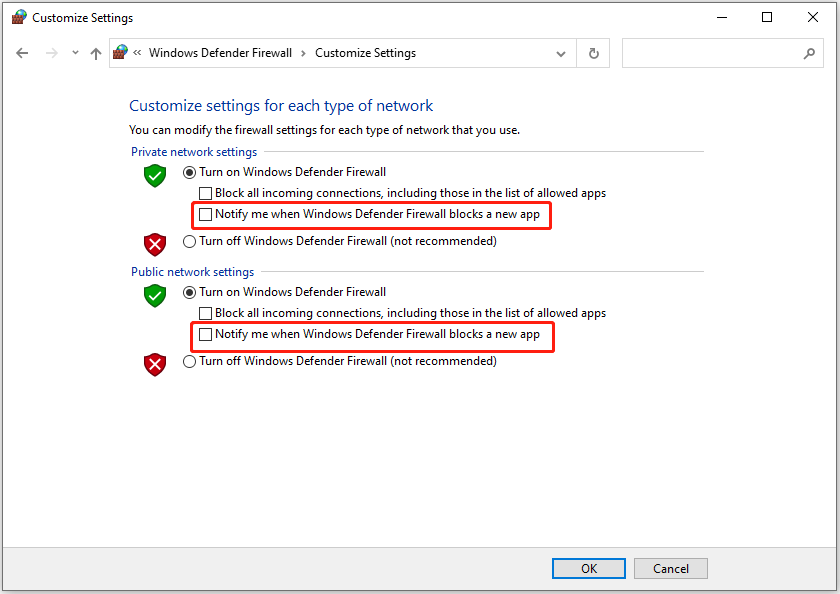Expand breadcrumb chevron after Windows Defender Firewall

click(303, 53)
